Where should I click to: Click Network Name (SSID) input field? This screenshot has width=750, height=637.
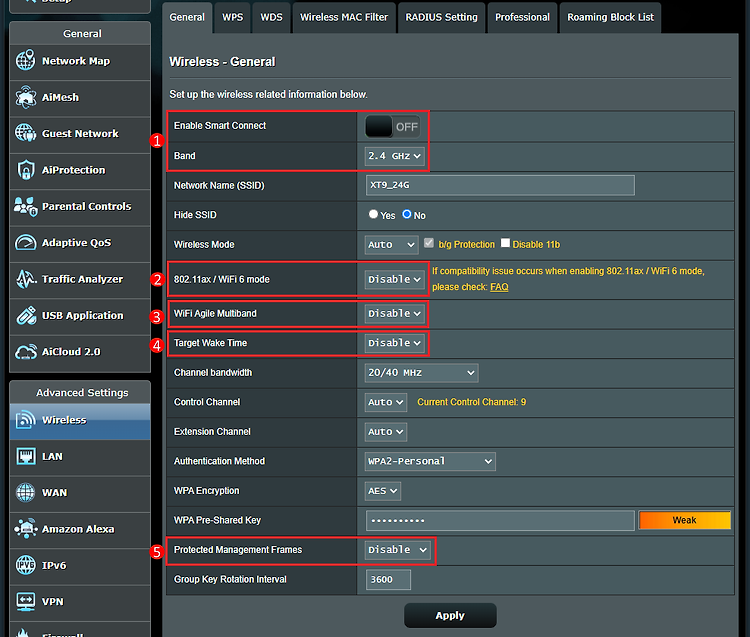pyautogui.click(x=500, y=185)
